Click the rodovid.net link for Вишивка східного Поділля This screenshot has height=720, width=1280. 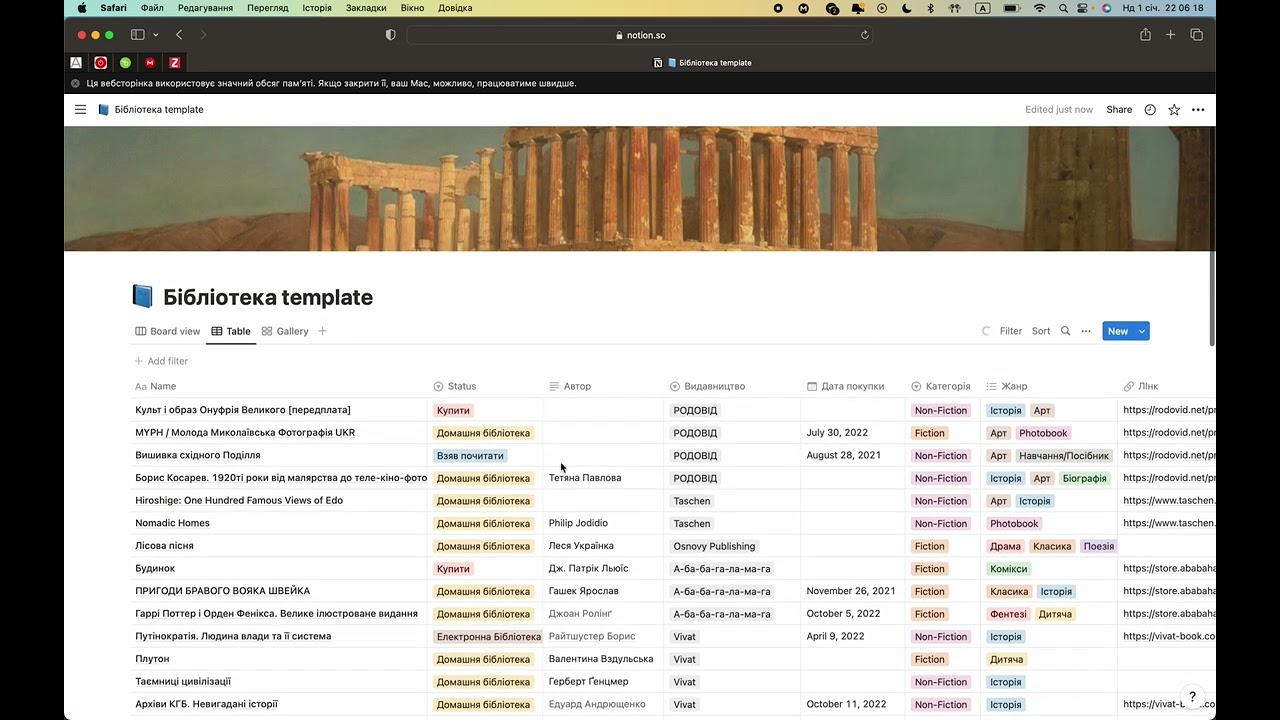coord(1169,455)
